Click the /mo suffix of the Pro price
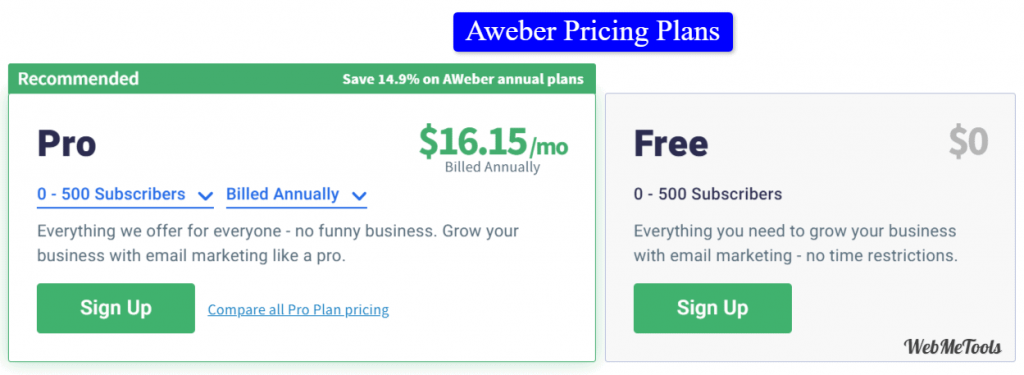 [x=549, y=147]
